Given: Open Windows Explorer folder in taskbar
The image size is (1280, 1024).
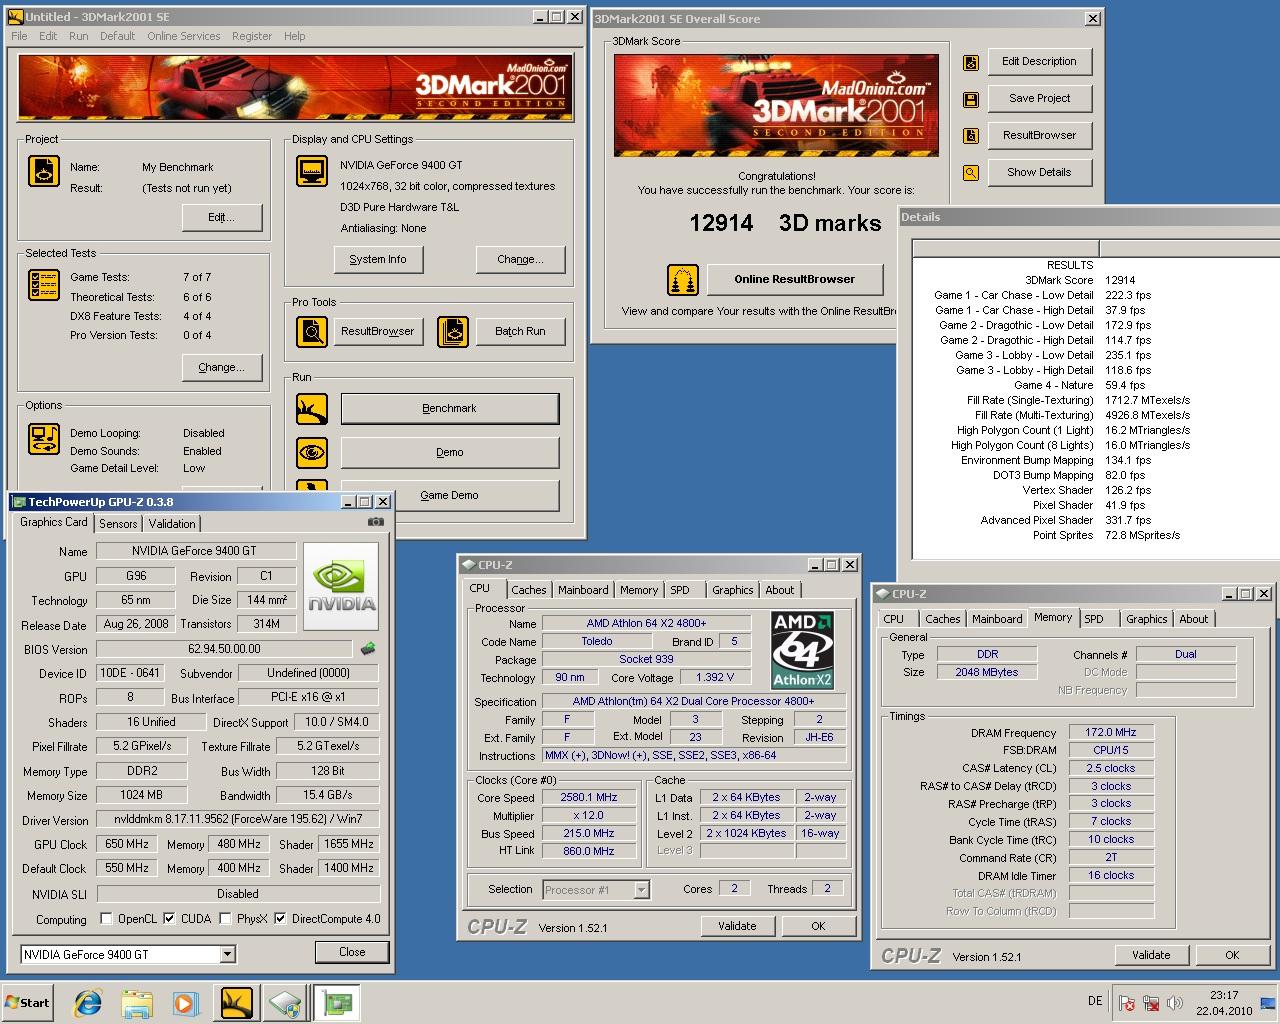Looking at the screenshot, I should click(137, 1003).
